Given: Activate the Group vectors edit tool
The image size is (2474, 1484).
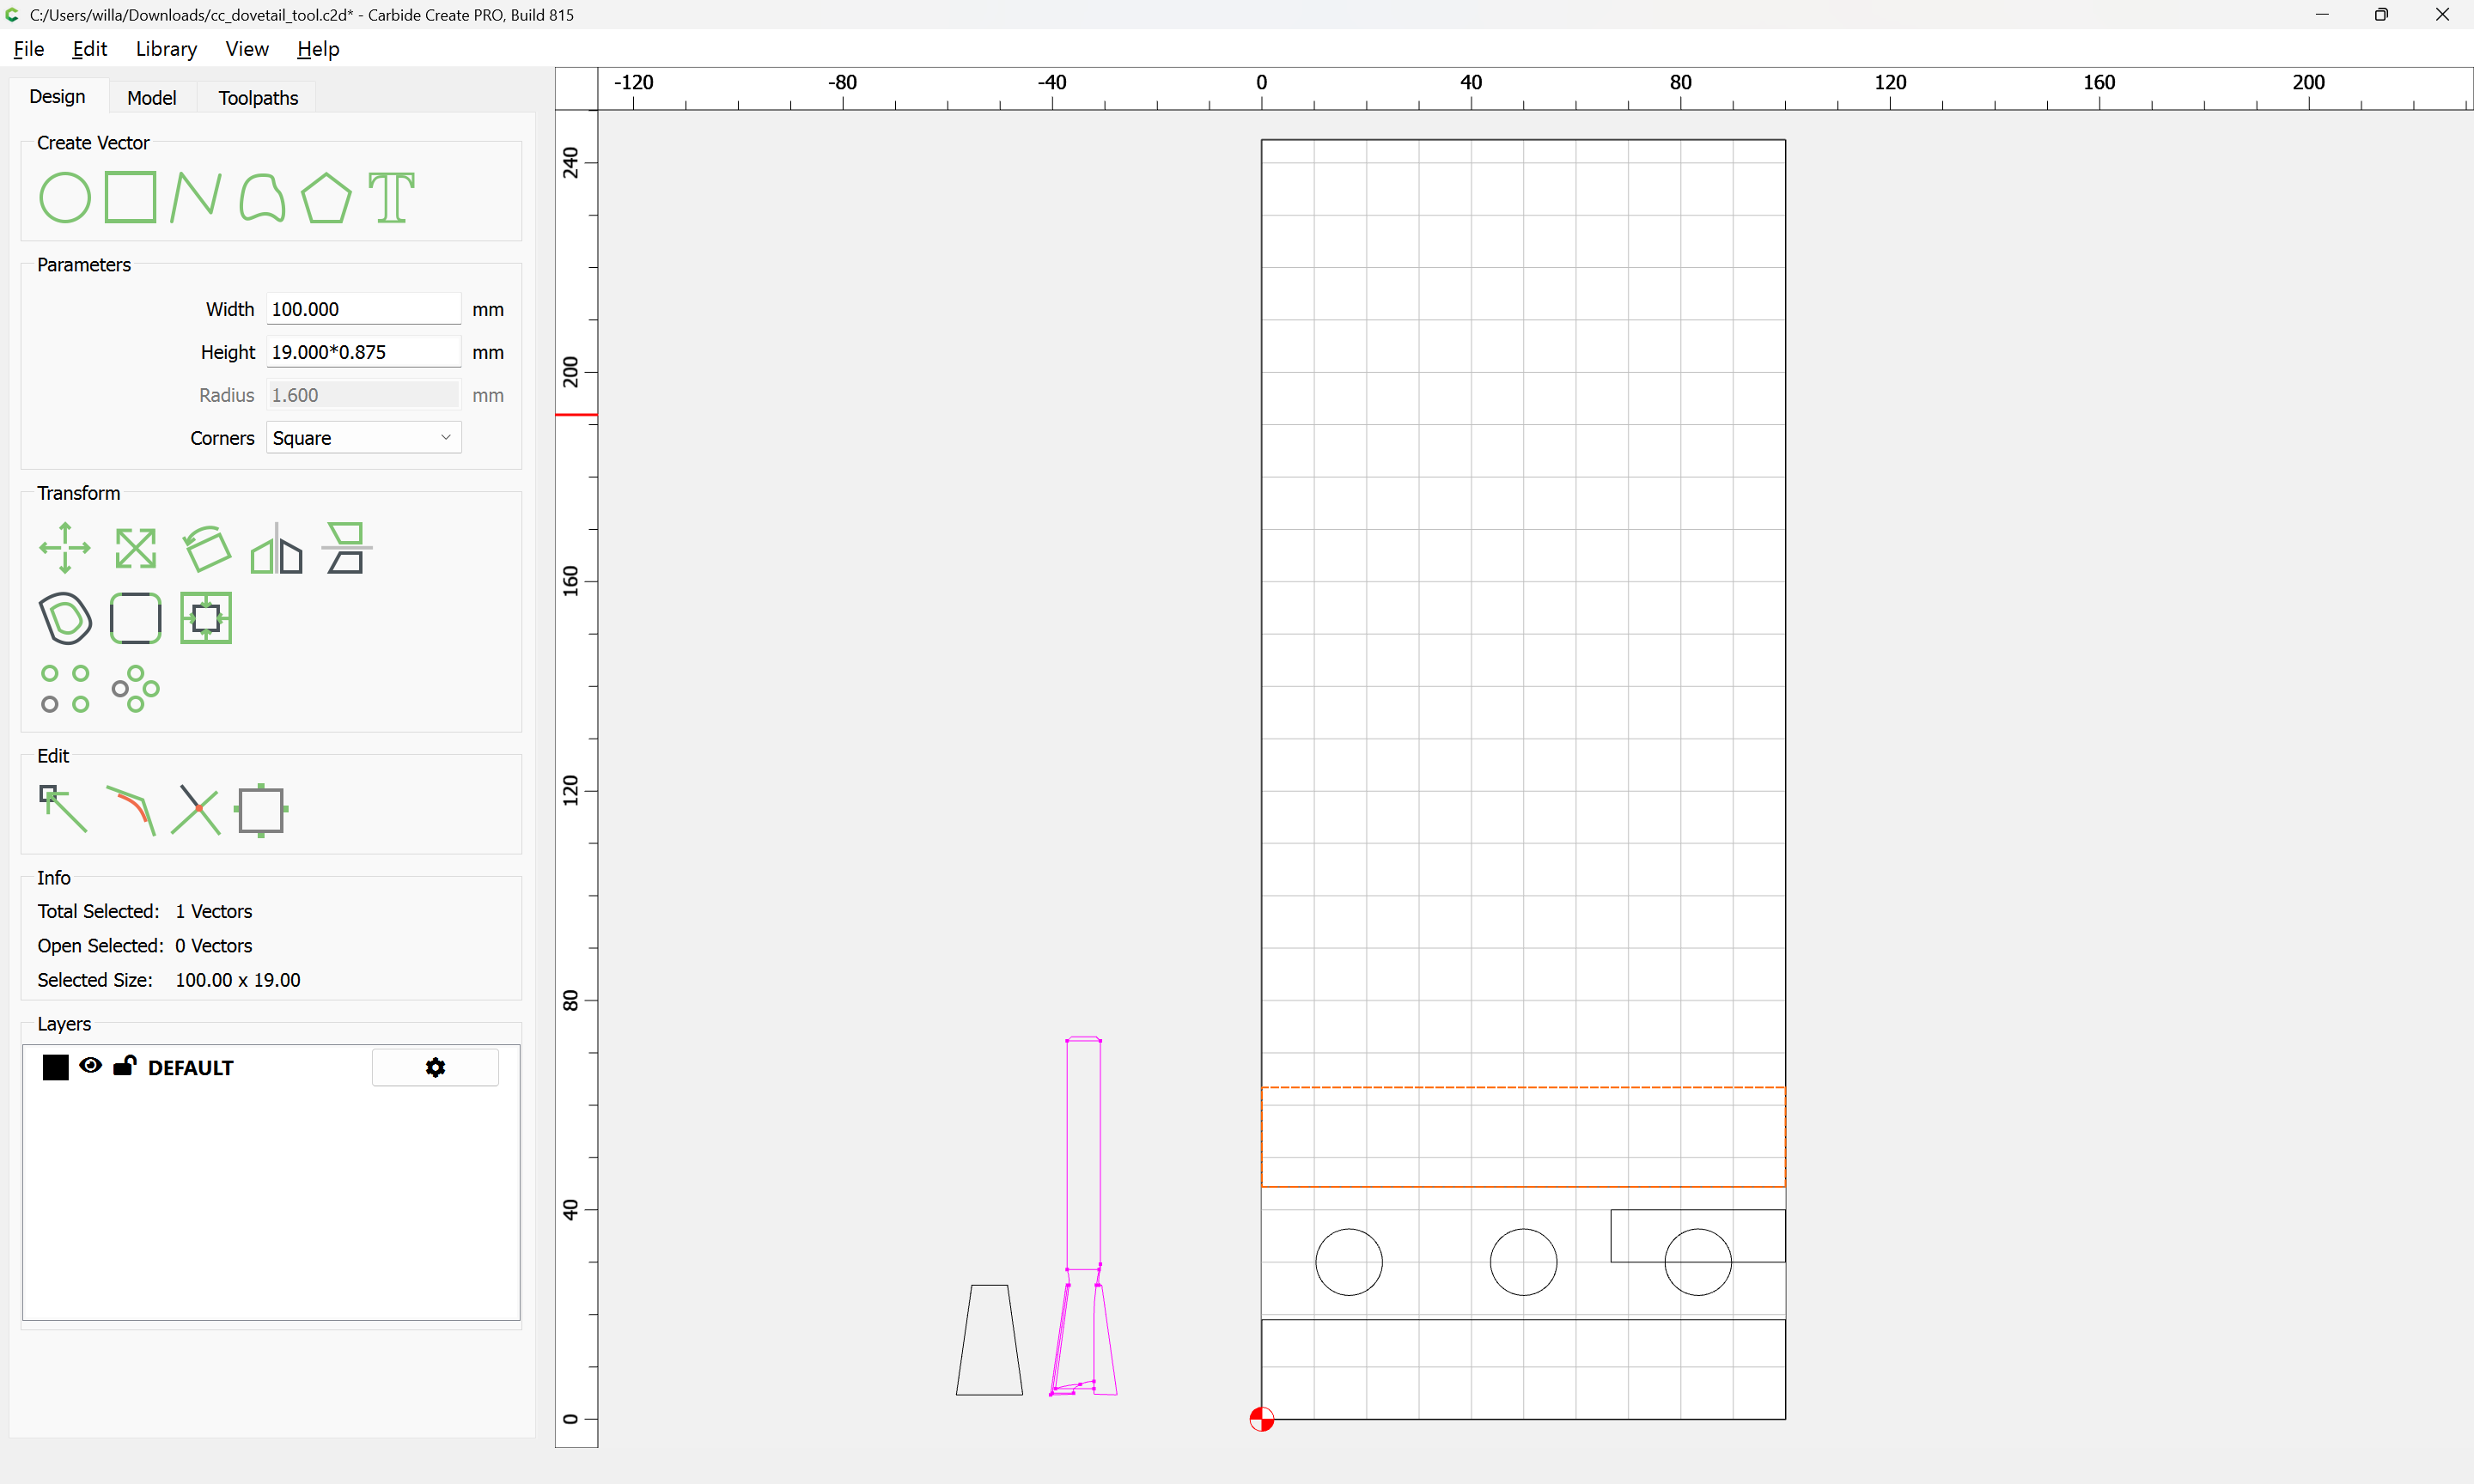Looking at the screenshot, I should [x=261, y=810].
